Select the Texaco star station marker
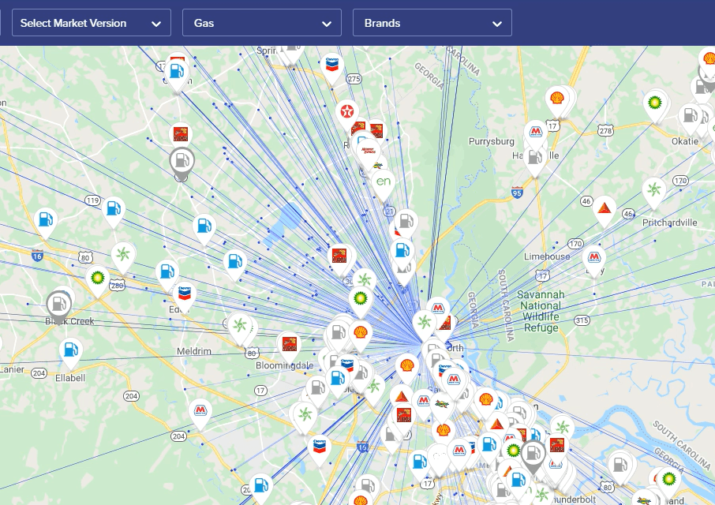The width and height of the screenshot is (715, 505). [347, 114]
